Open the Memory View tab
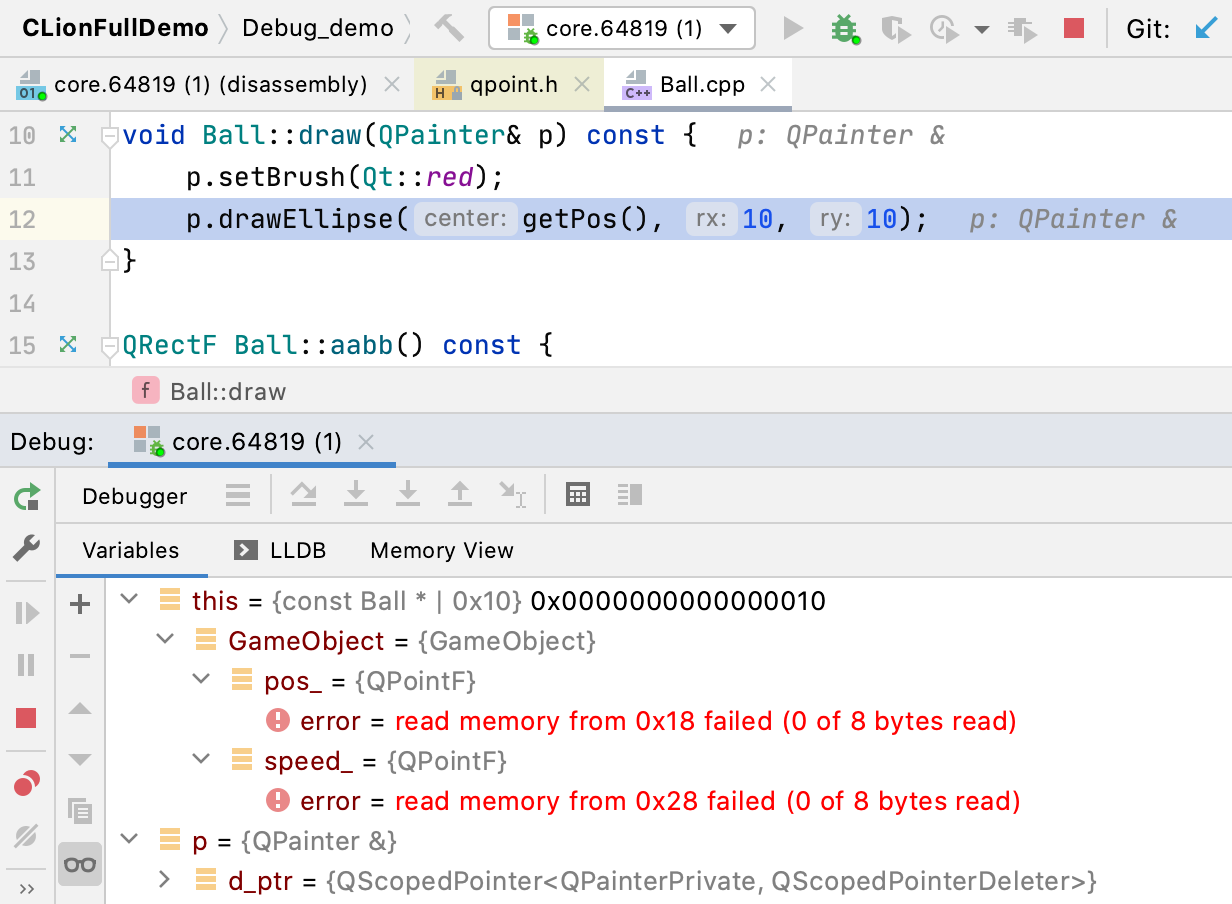1232x904 pixels. pos(441,550)
